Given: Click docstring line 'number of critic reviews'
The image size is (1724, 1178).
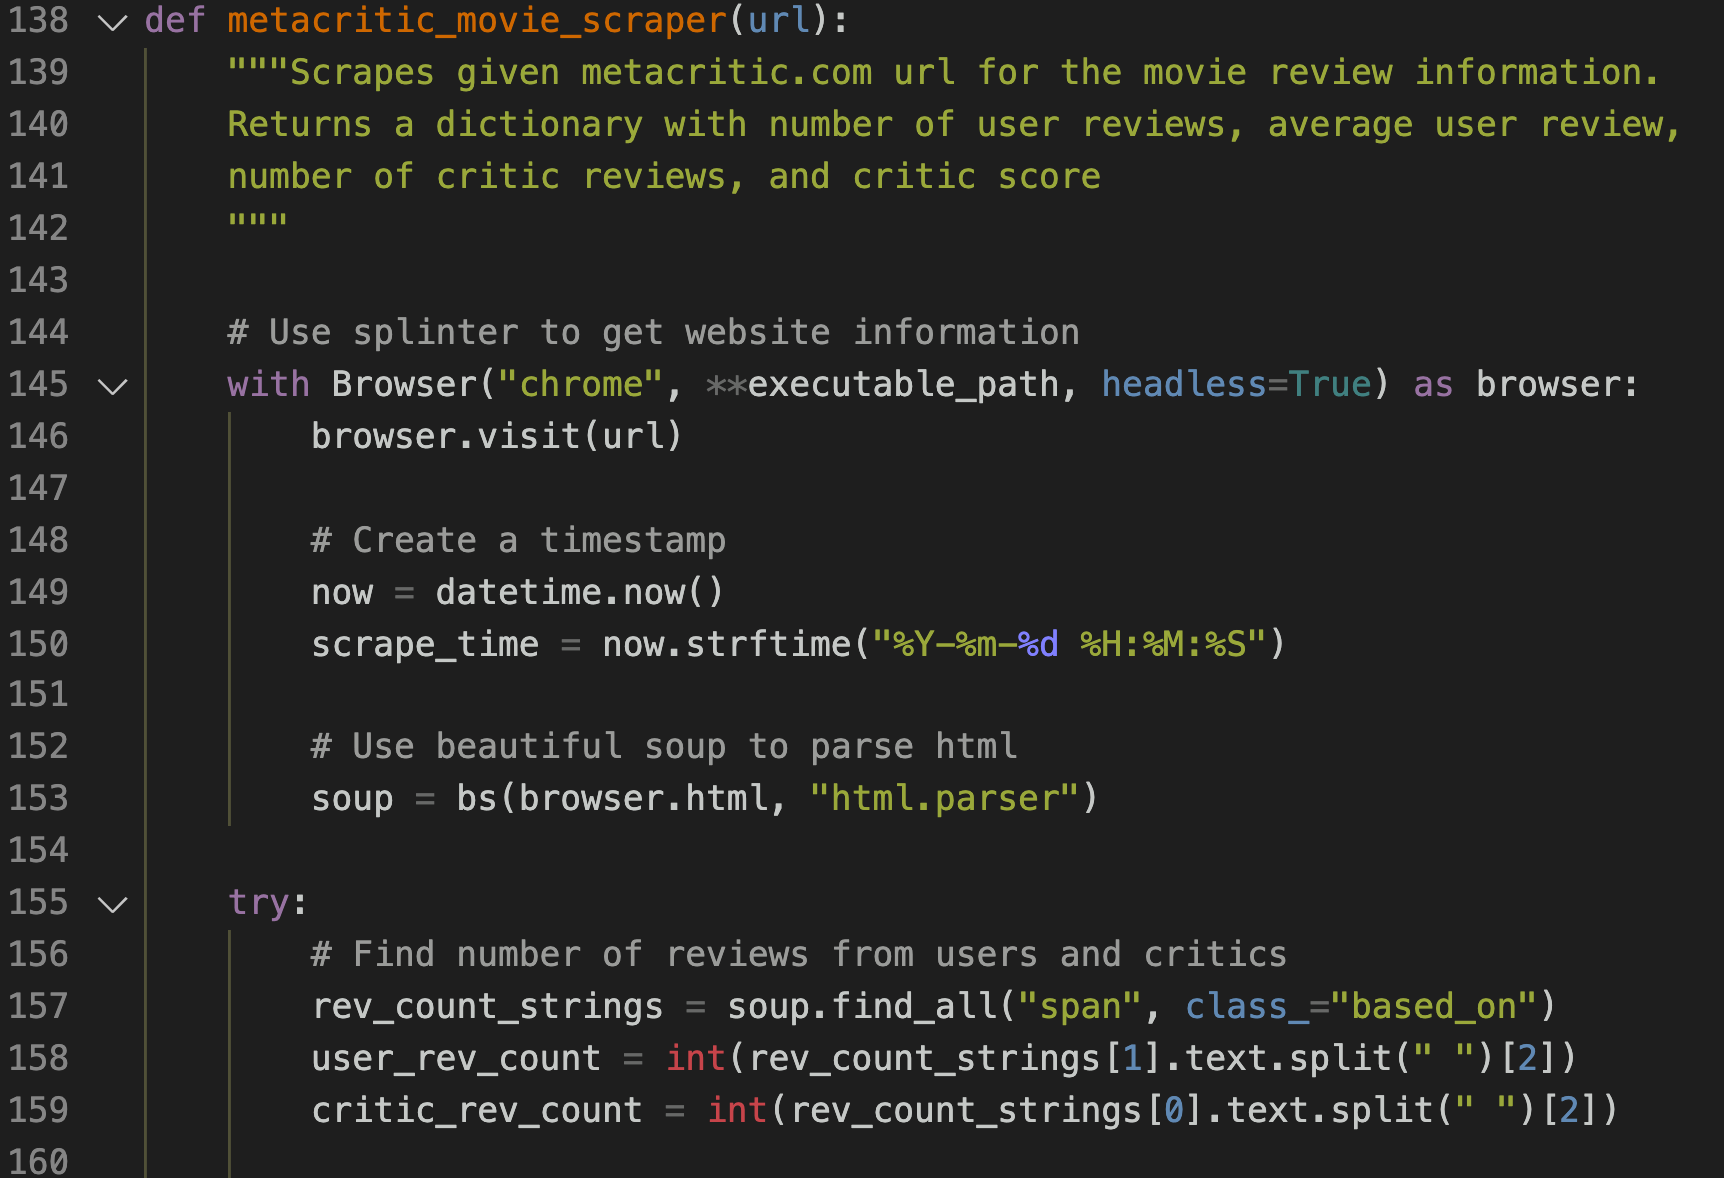Looking at the screenshot, I should pos(664,177).
